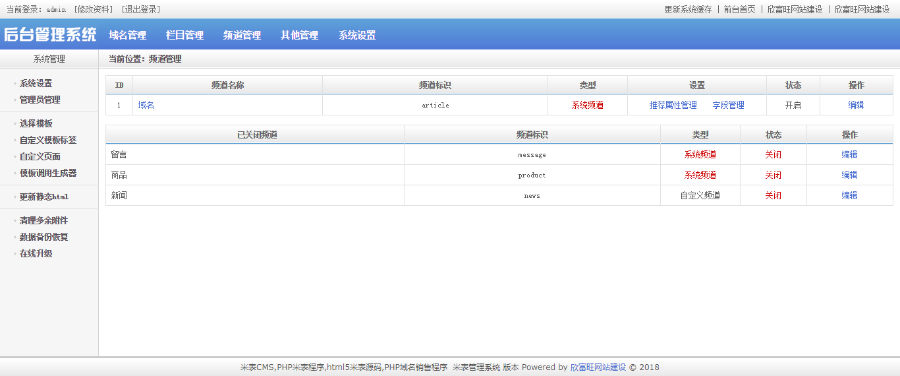Click 系统频道 in the 留言 row
The width and height of the screenshot is (900, 376).
point(700,154)
